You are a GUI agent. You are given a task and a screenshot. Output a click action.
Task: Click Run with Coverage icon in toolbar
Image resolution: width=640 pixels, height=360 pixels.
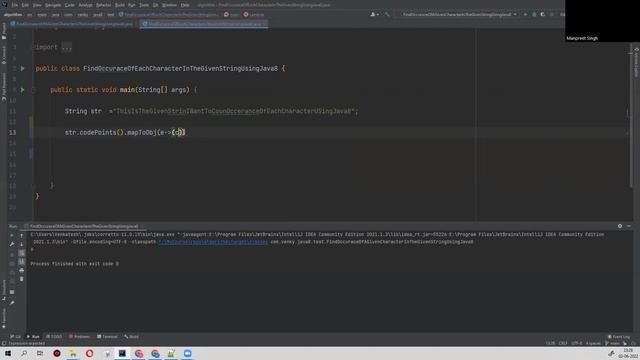[x=543, y=15]
